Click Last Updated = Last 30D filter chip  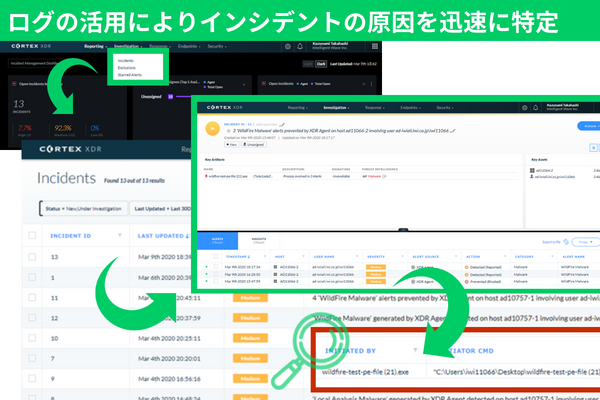[x=161, y=209]
